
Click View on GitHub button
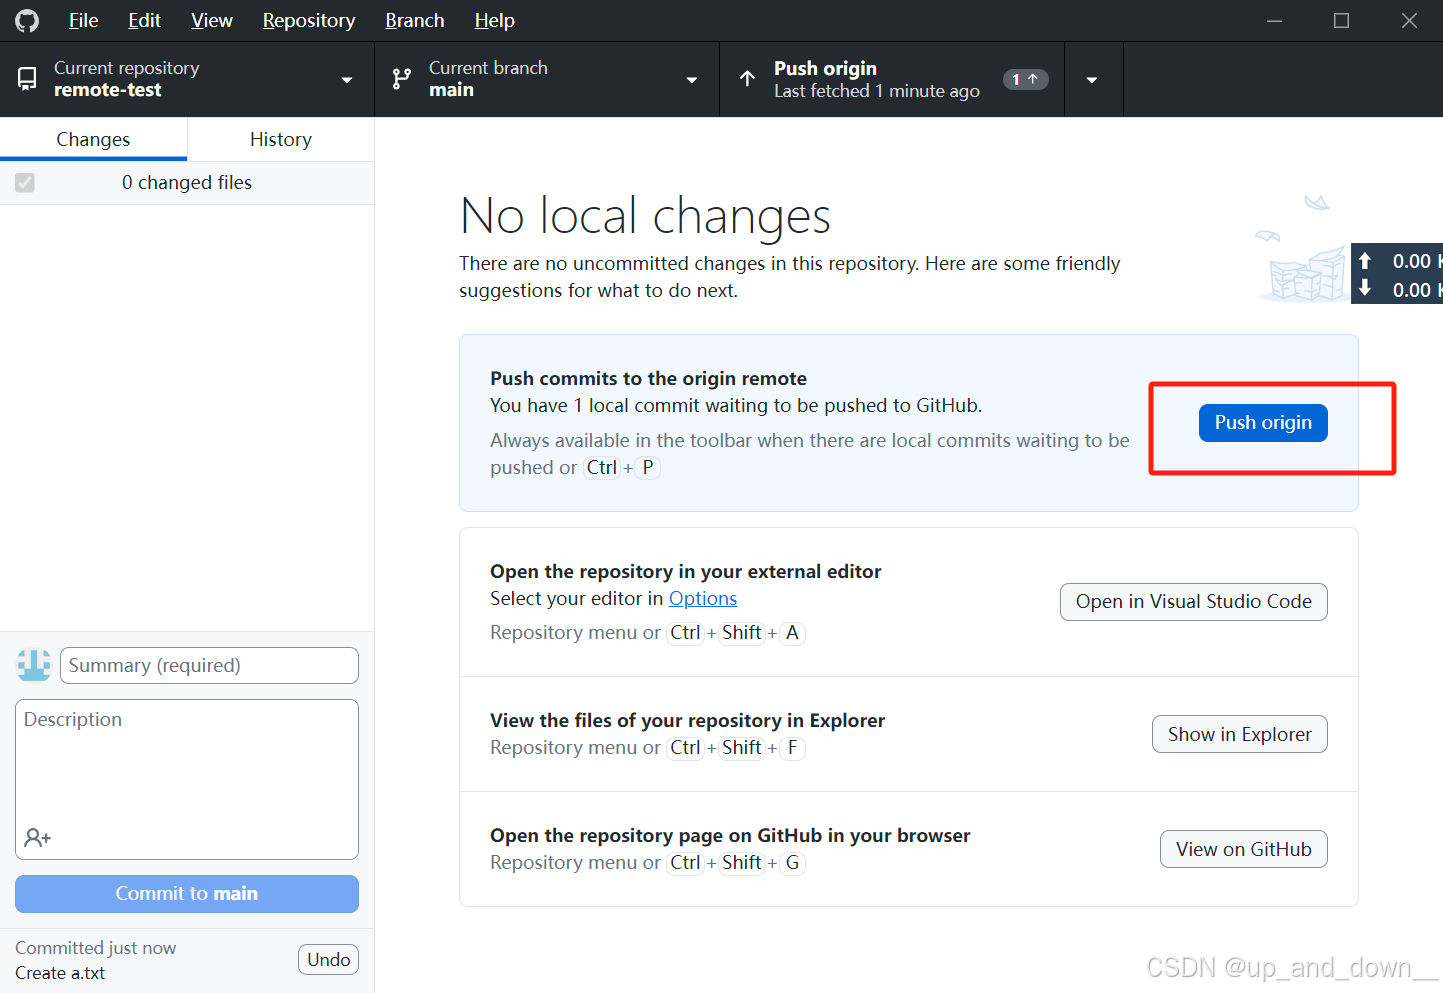pyautogui.click(x=1244, y=849)
